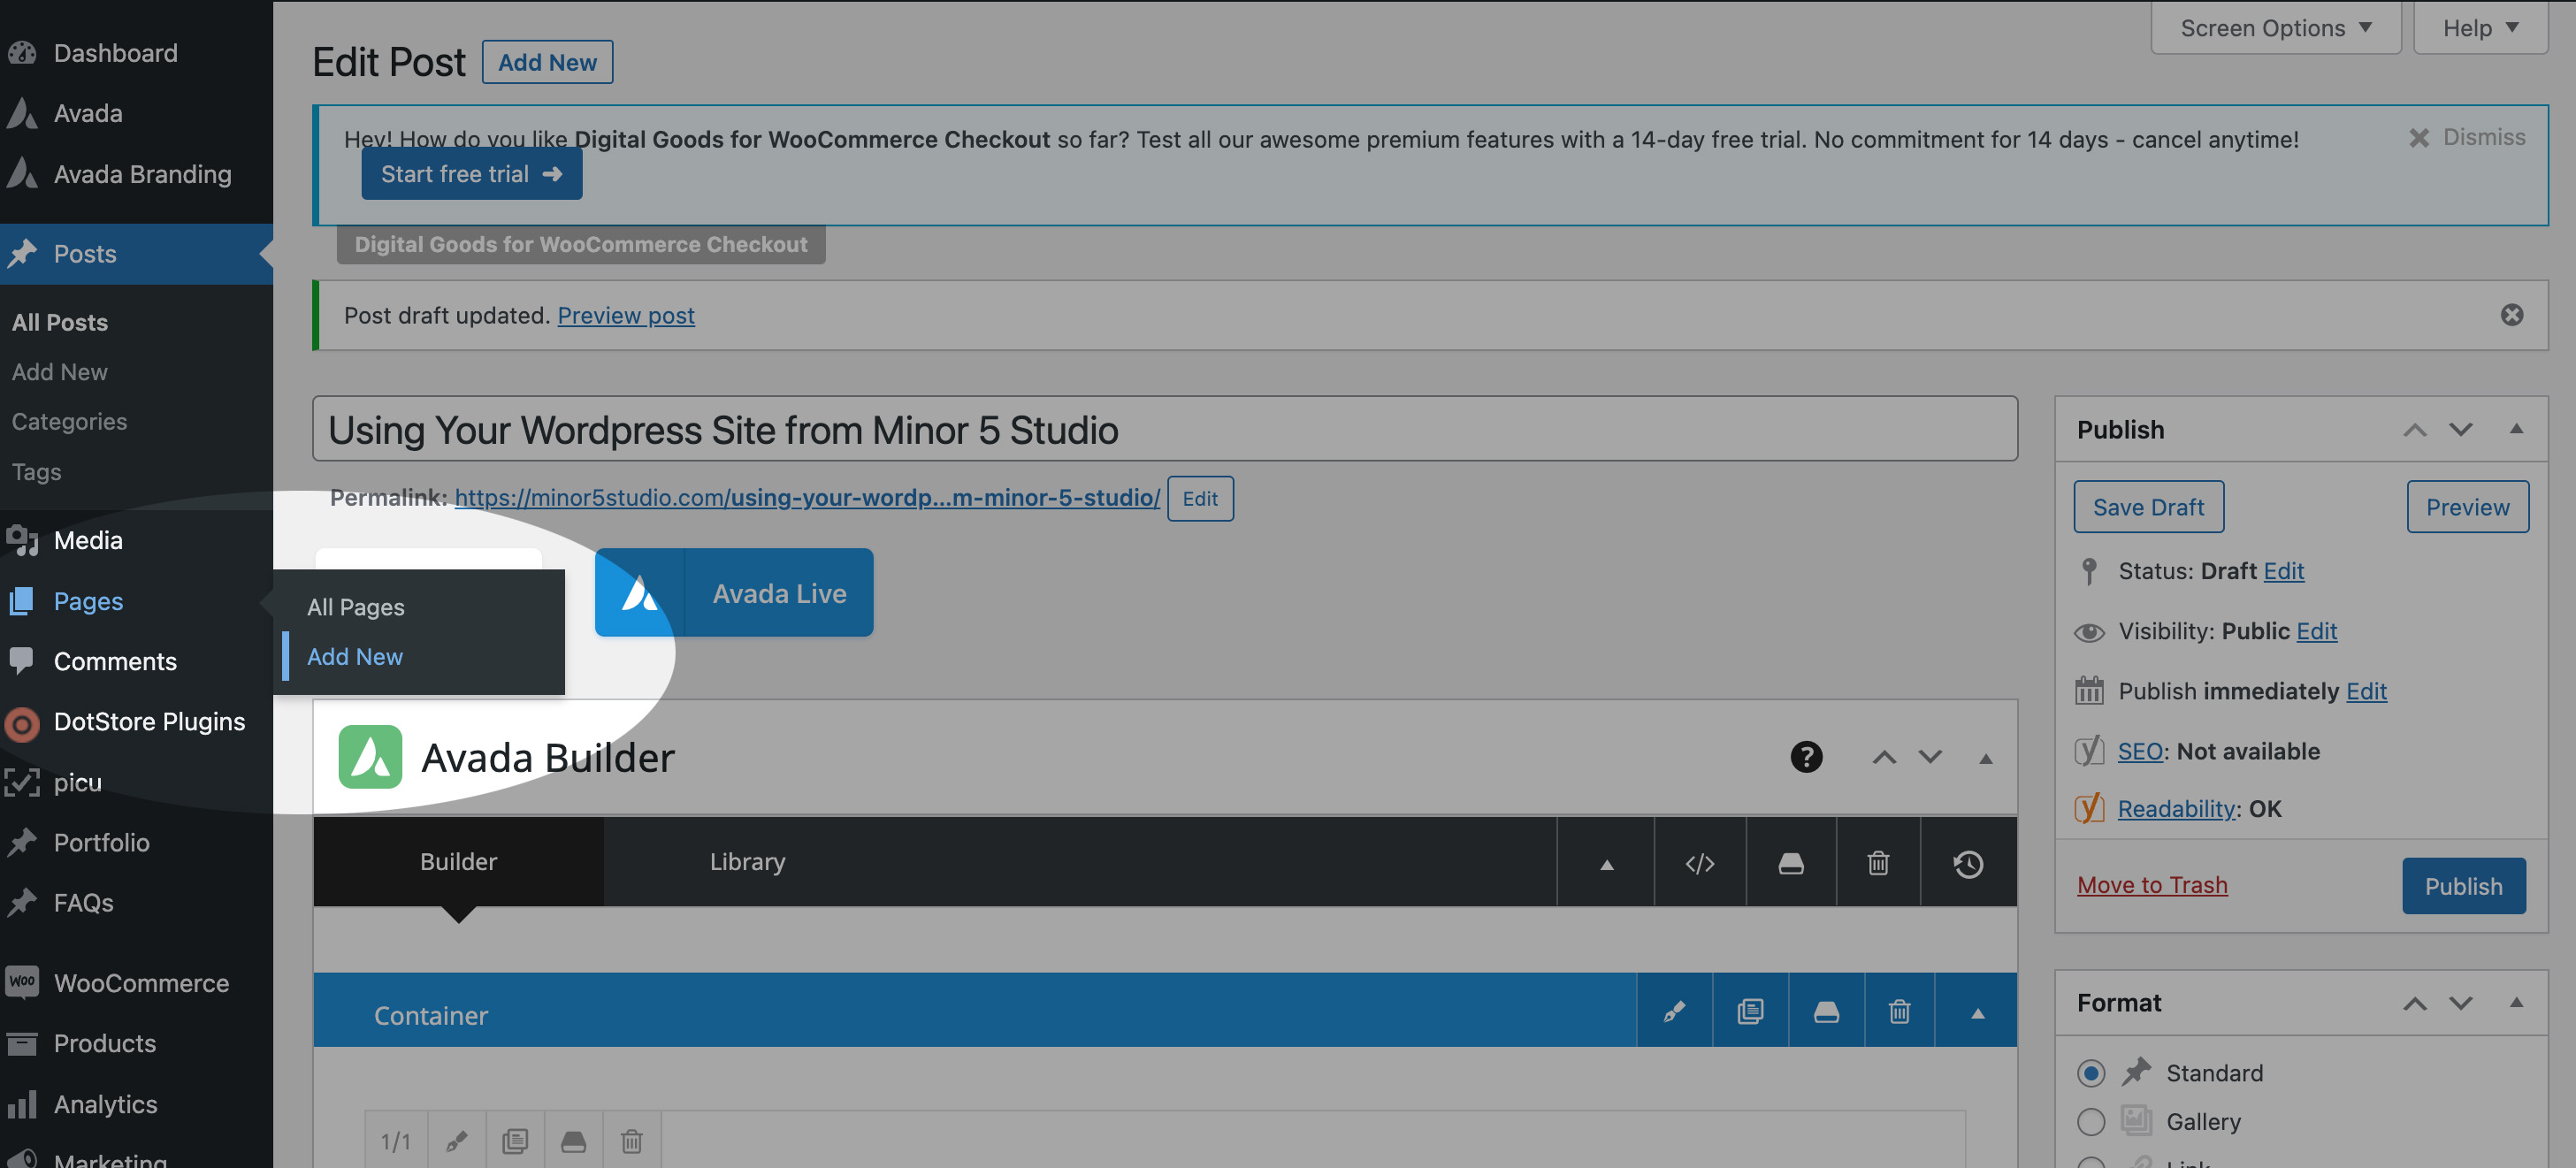Open the Help dropdown
Screen dimensions: 2576x1168
[2480, 27]
